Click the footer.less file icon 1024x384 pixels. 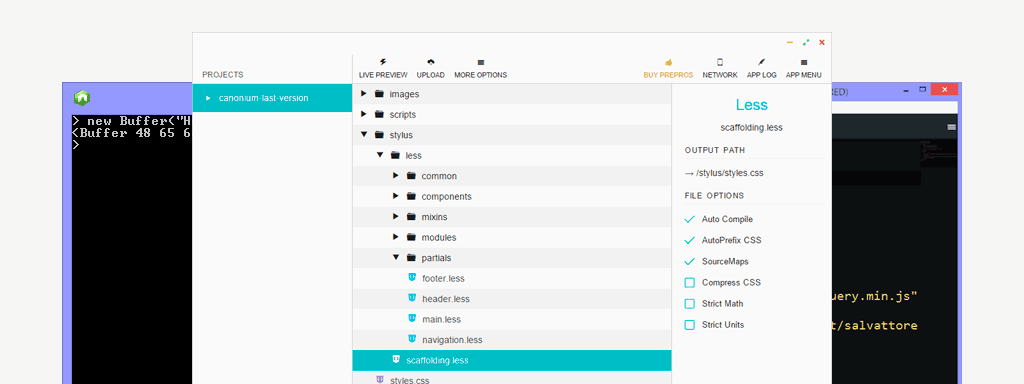(412, 277)
